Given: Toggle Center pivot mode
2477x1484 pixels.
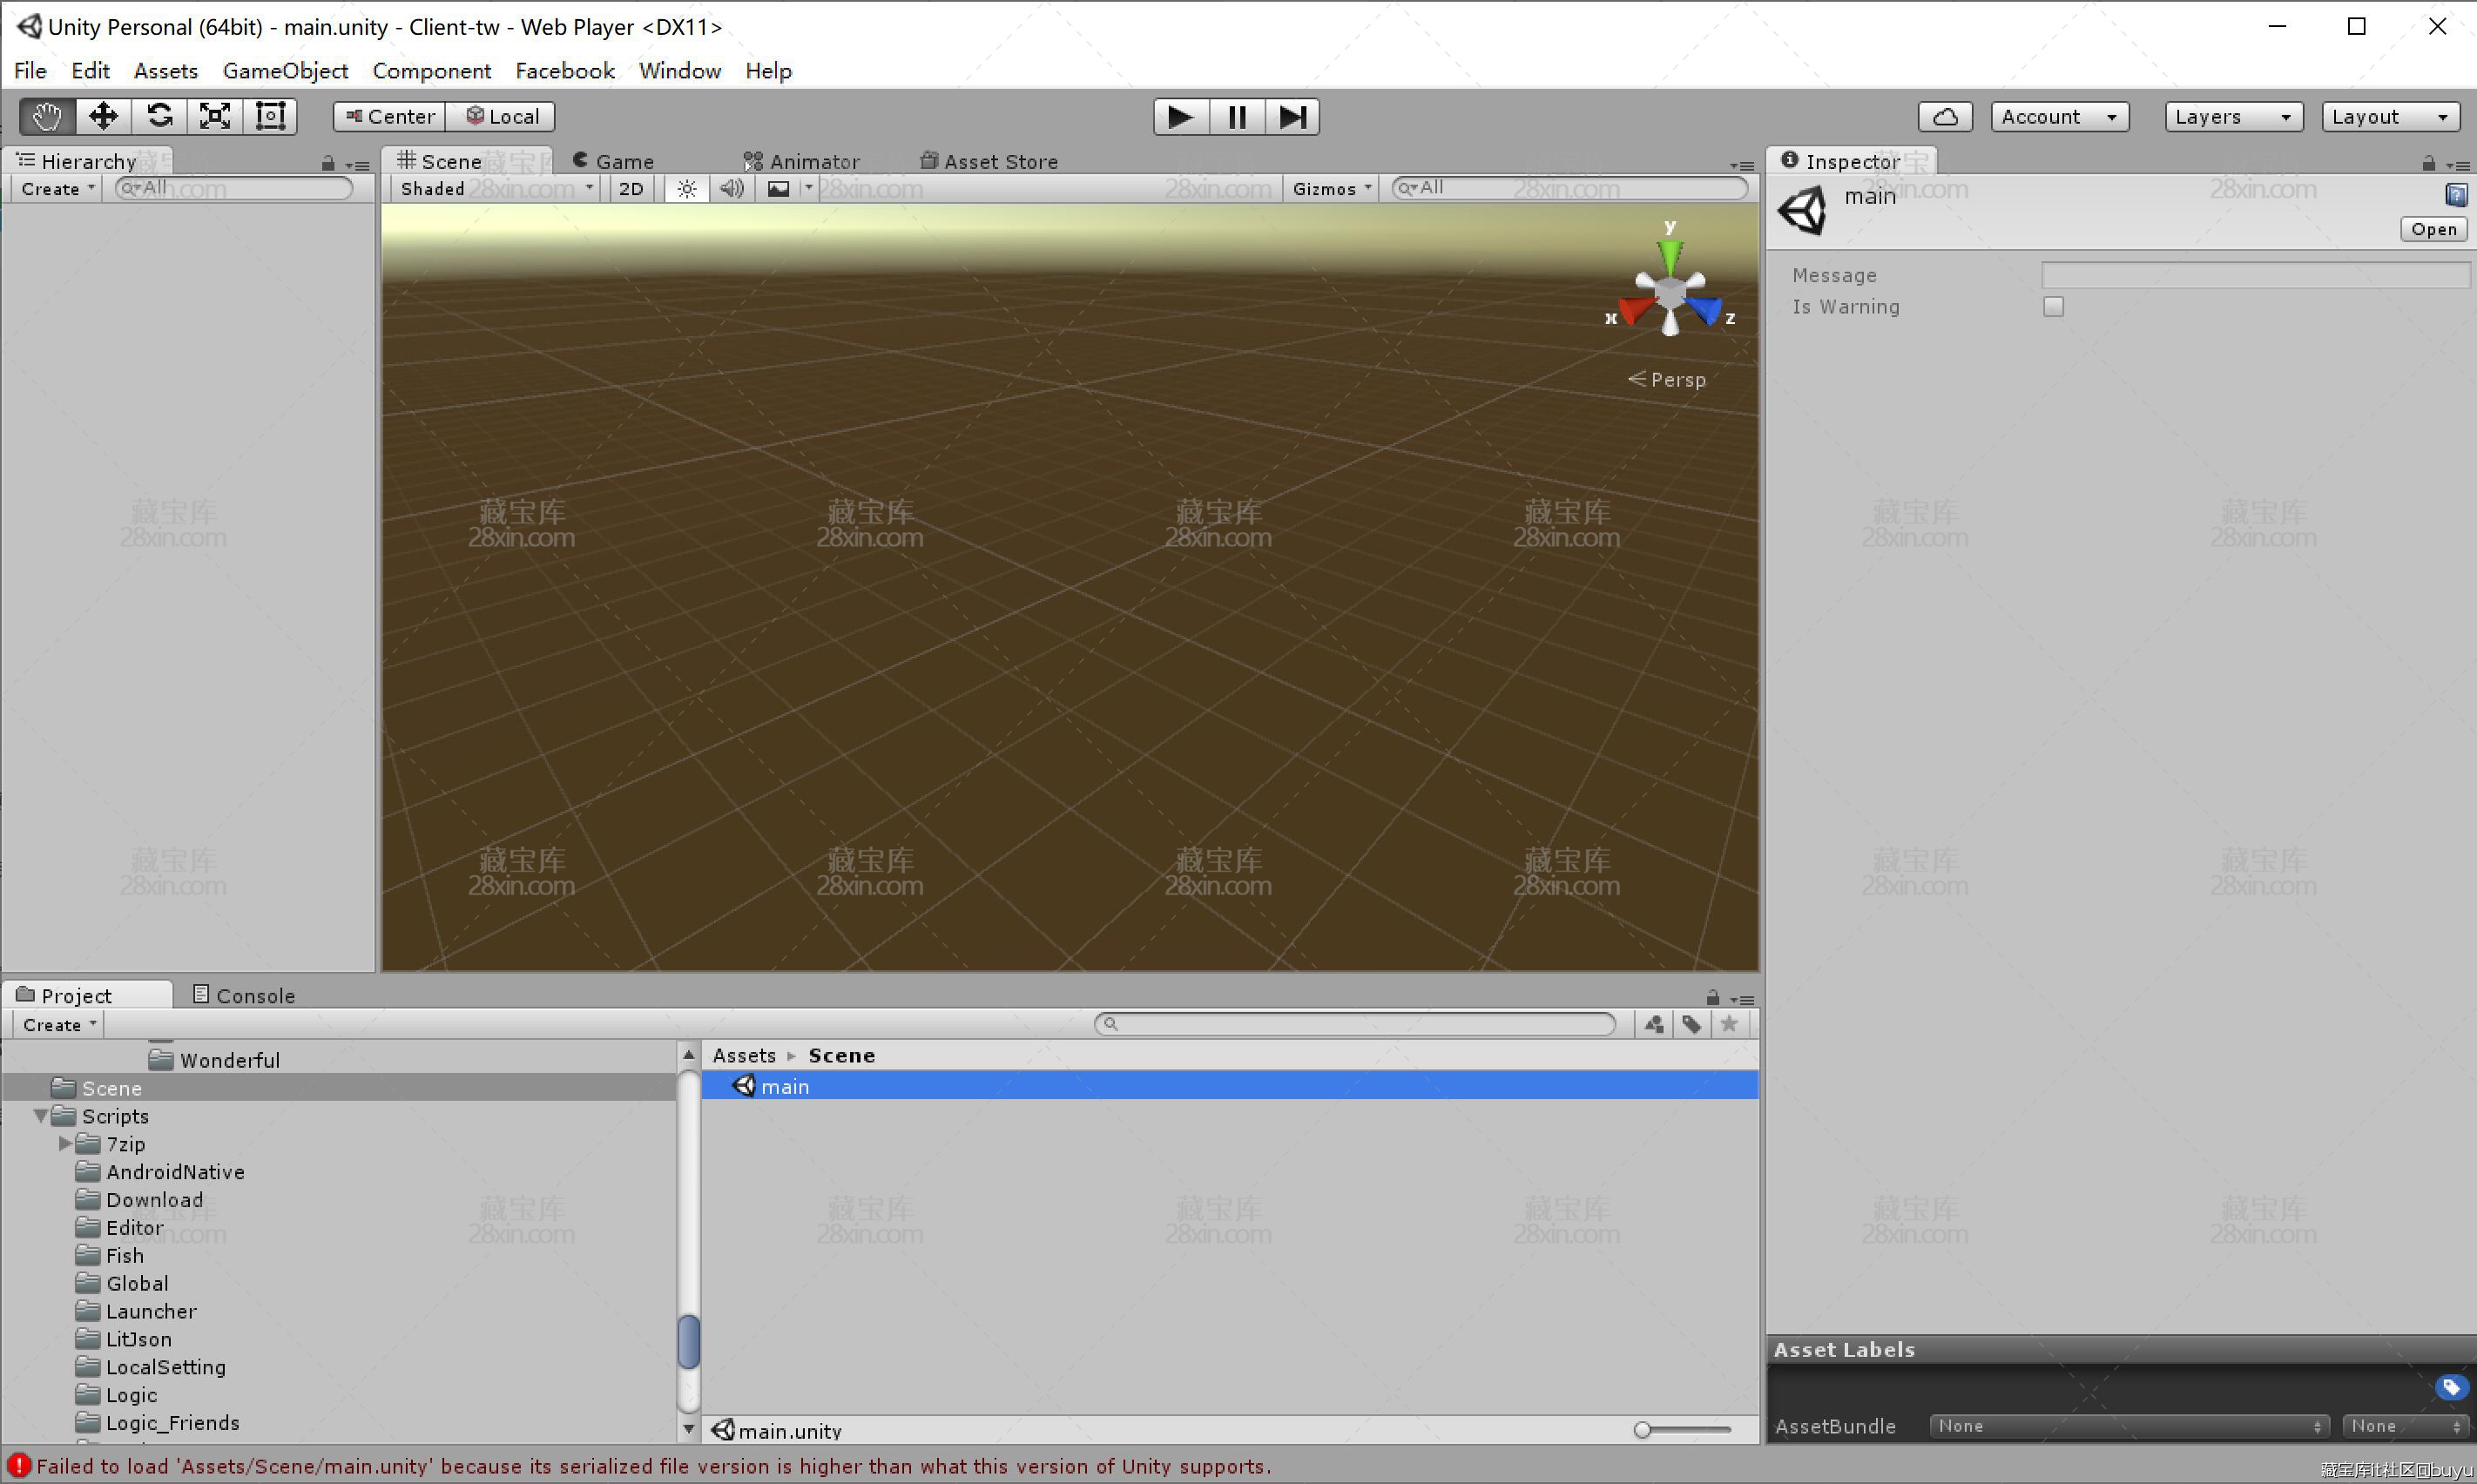Looking at the screenshot, I should [390, 117].
